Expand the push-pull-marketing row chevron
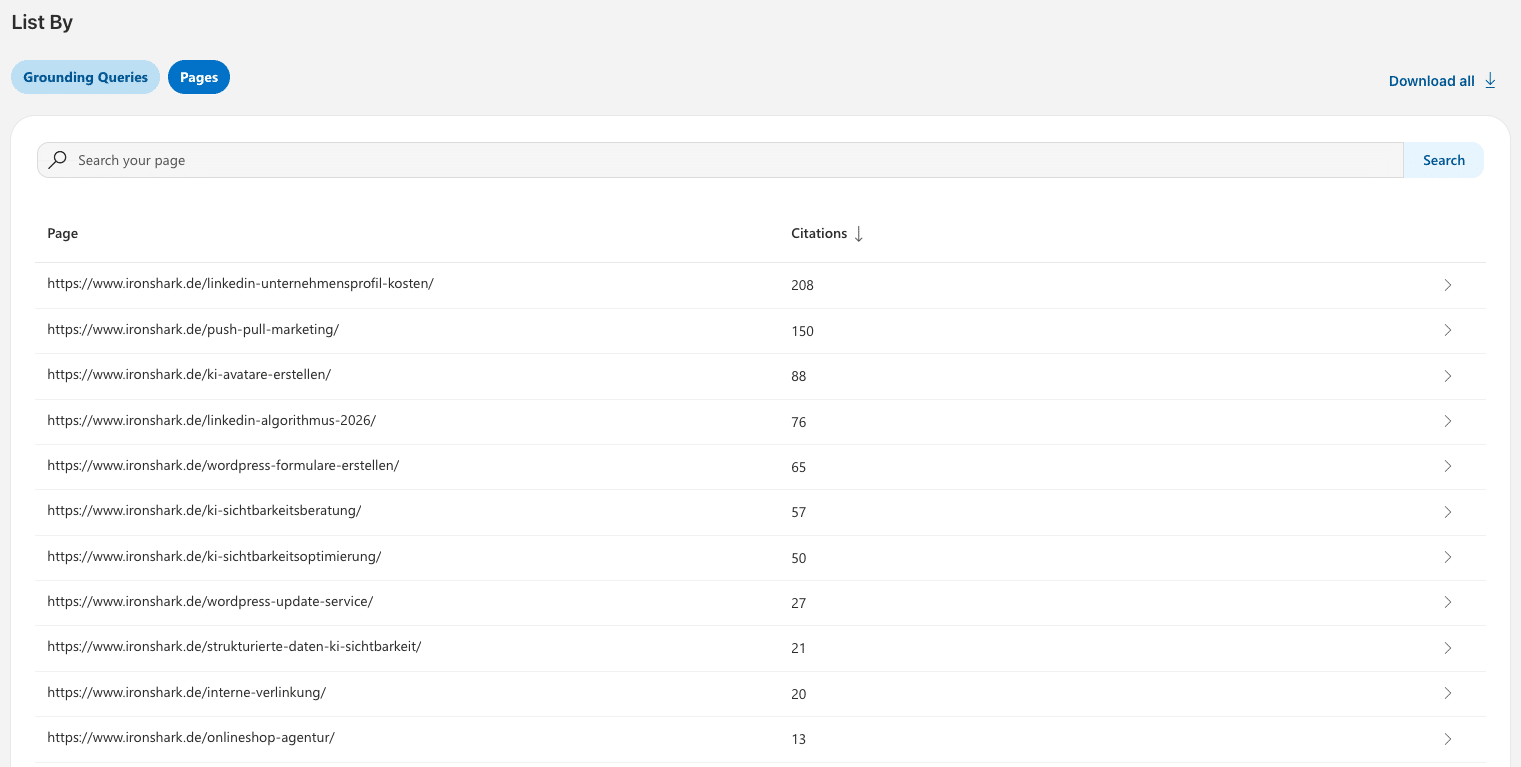This screenshot has width=1521, height=767. click(1447, 330)
